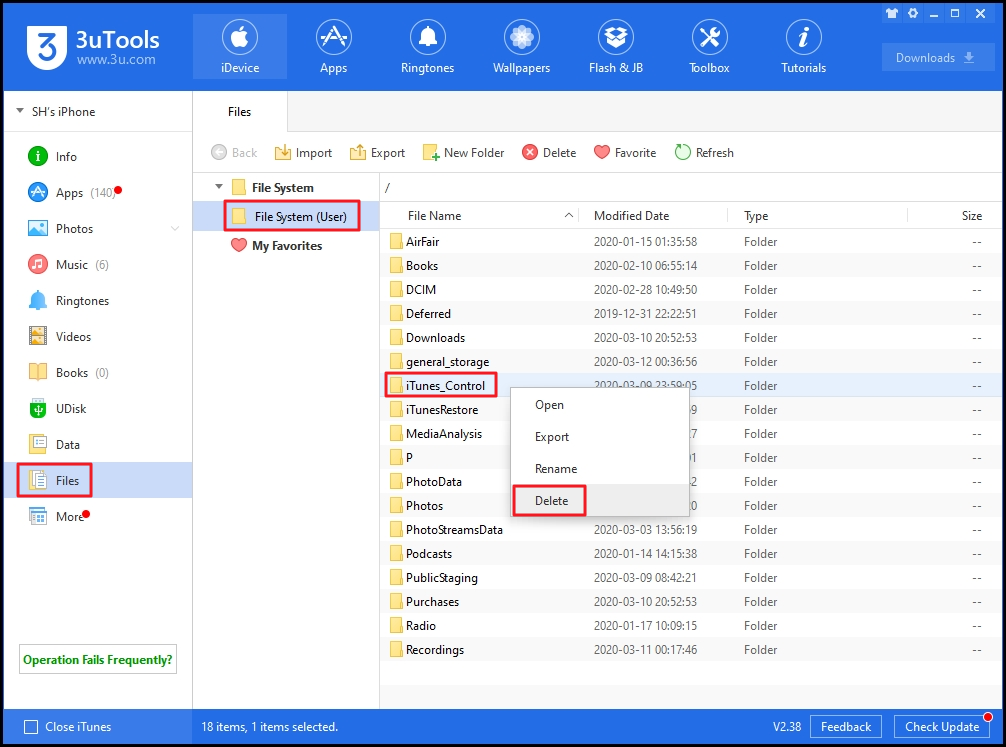Choose Delete in the context menu
Viewport: 1006px width, 747px height.
(600, 501)
